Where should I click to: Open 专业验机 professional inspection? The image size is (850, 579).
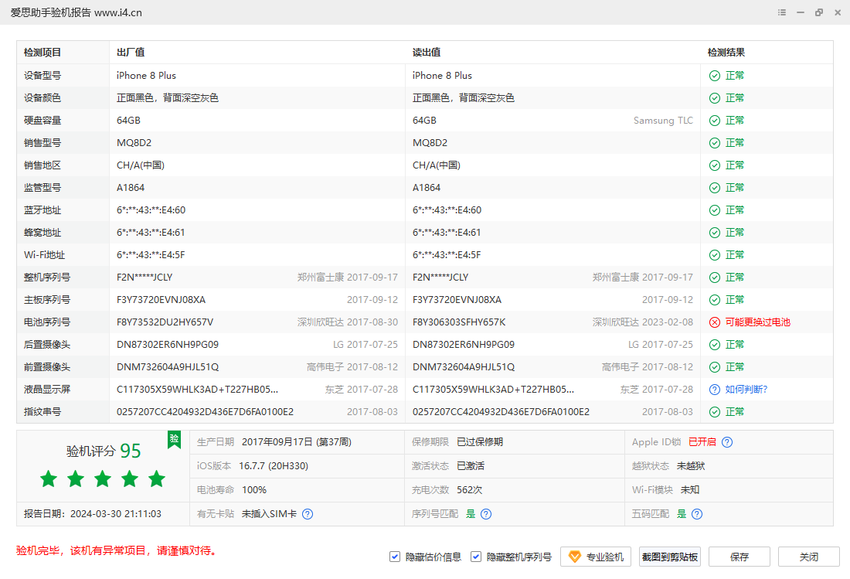tap(596, 557)
